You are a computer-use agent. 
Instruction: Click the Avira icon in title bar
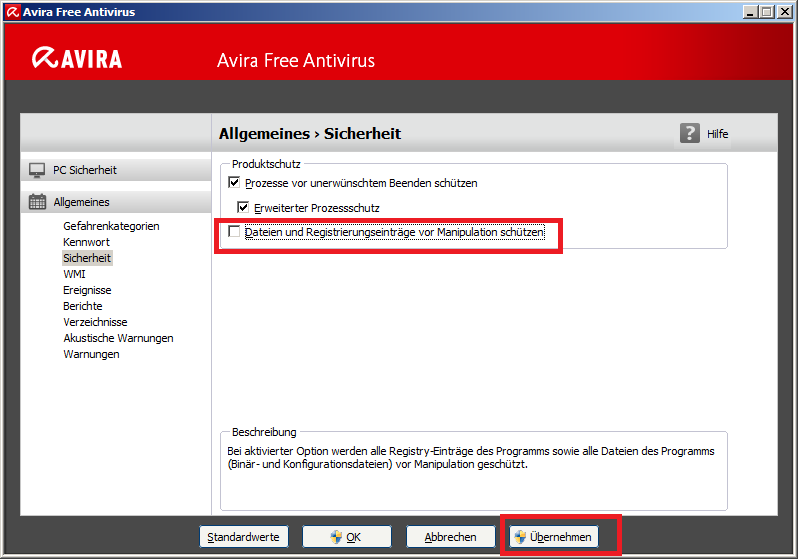click(12, 12)
